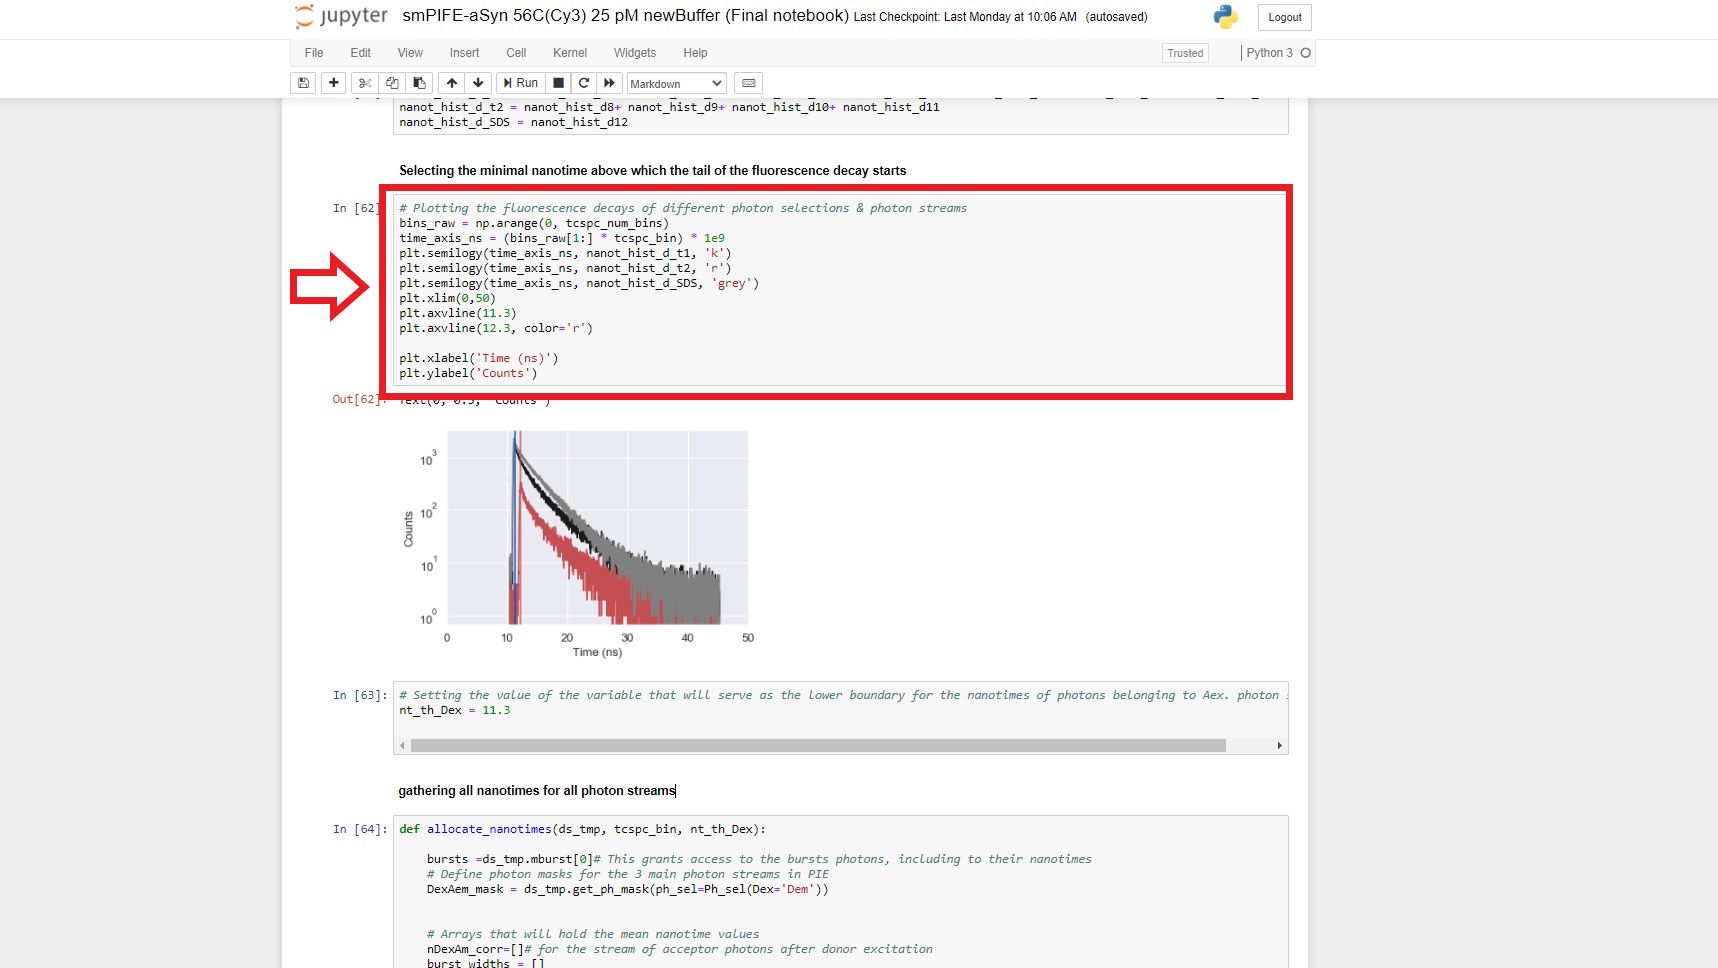The height and width of the screenshot is (968, 1718).
Task: Click the Logout button
Action: coord(1285,17)
